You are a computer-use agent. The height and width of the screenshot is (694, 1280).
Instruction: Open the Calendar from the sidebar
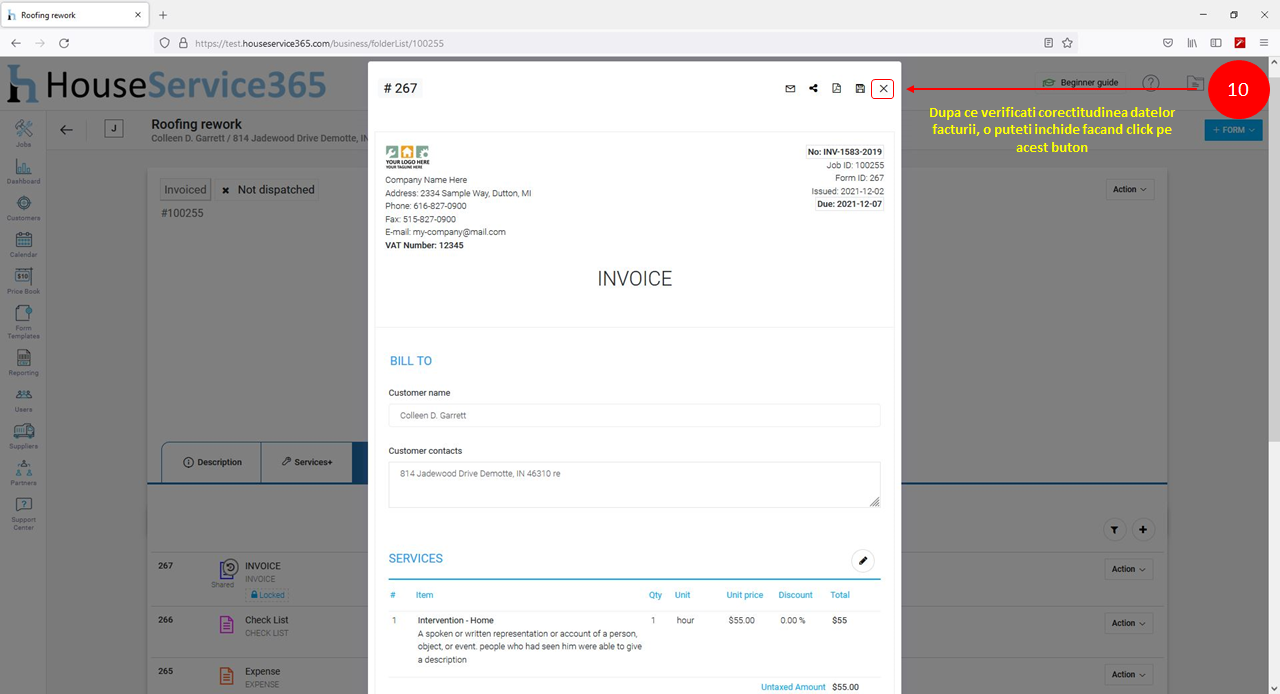24,244
